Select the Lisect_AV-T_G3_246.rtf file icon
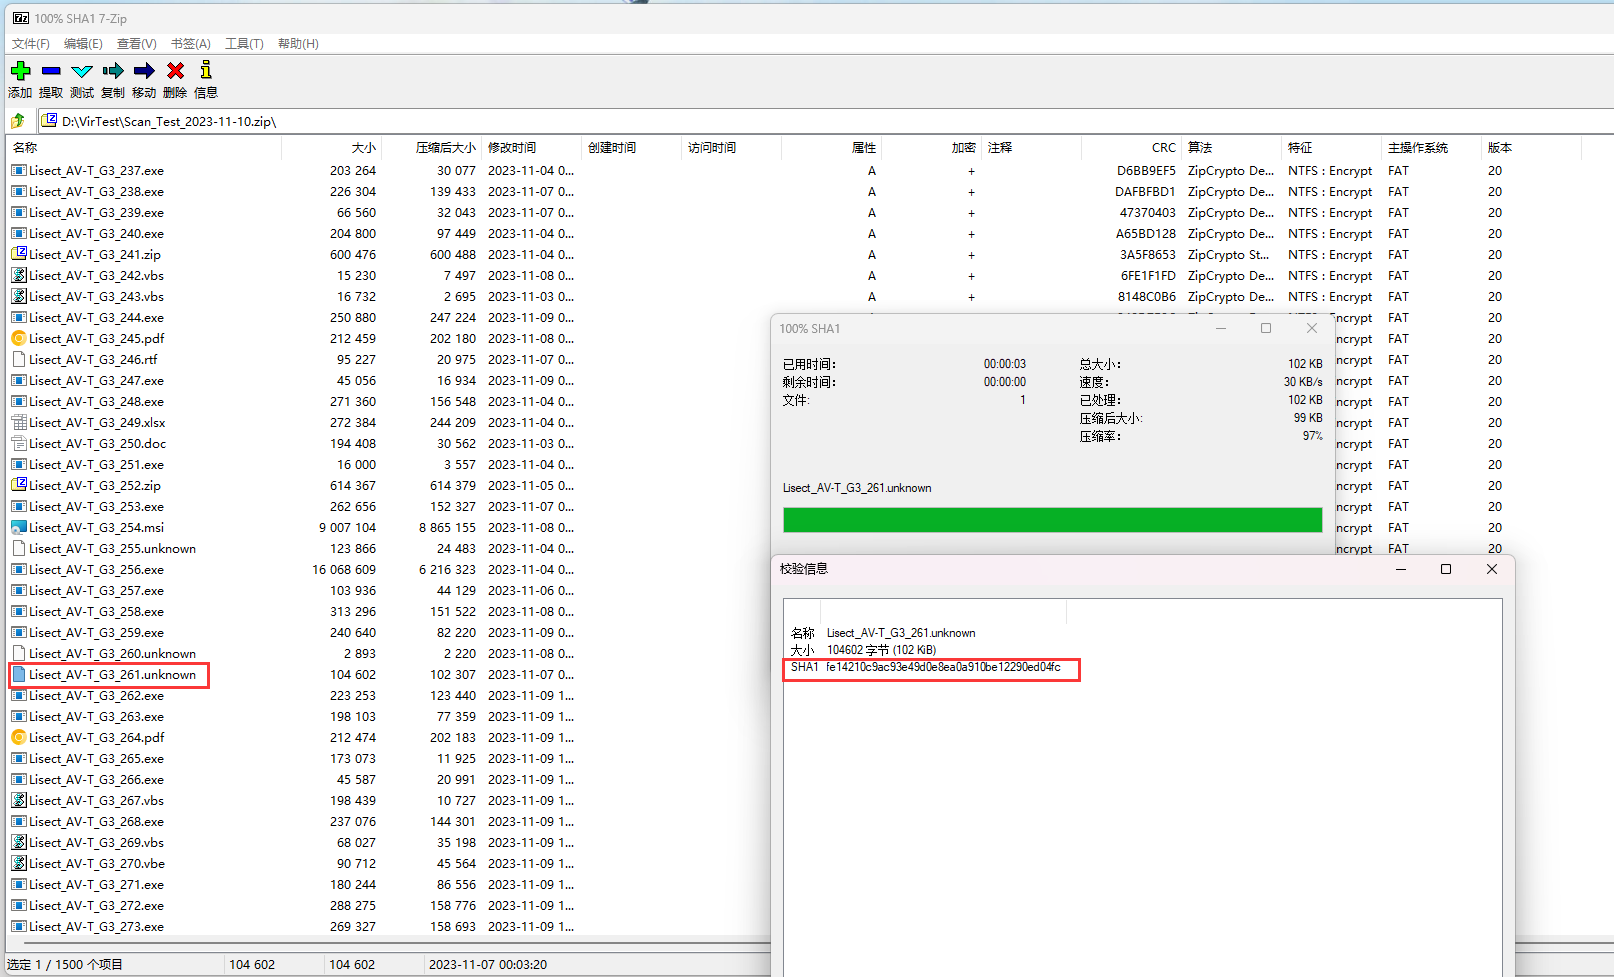The image size is (1614, 977). pos(19,359)
